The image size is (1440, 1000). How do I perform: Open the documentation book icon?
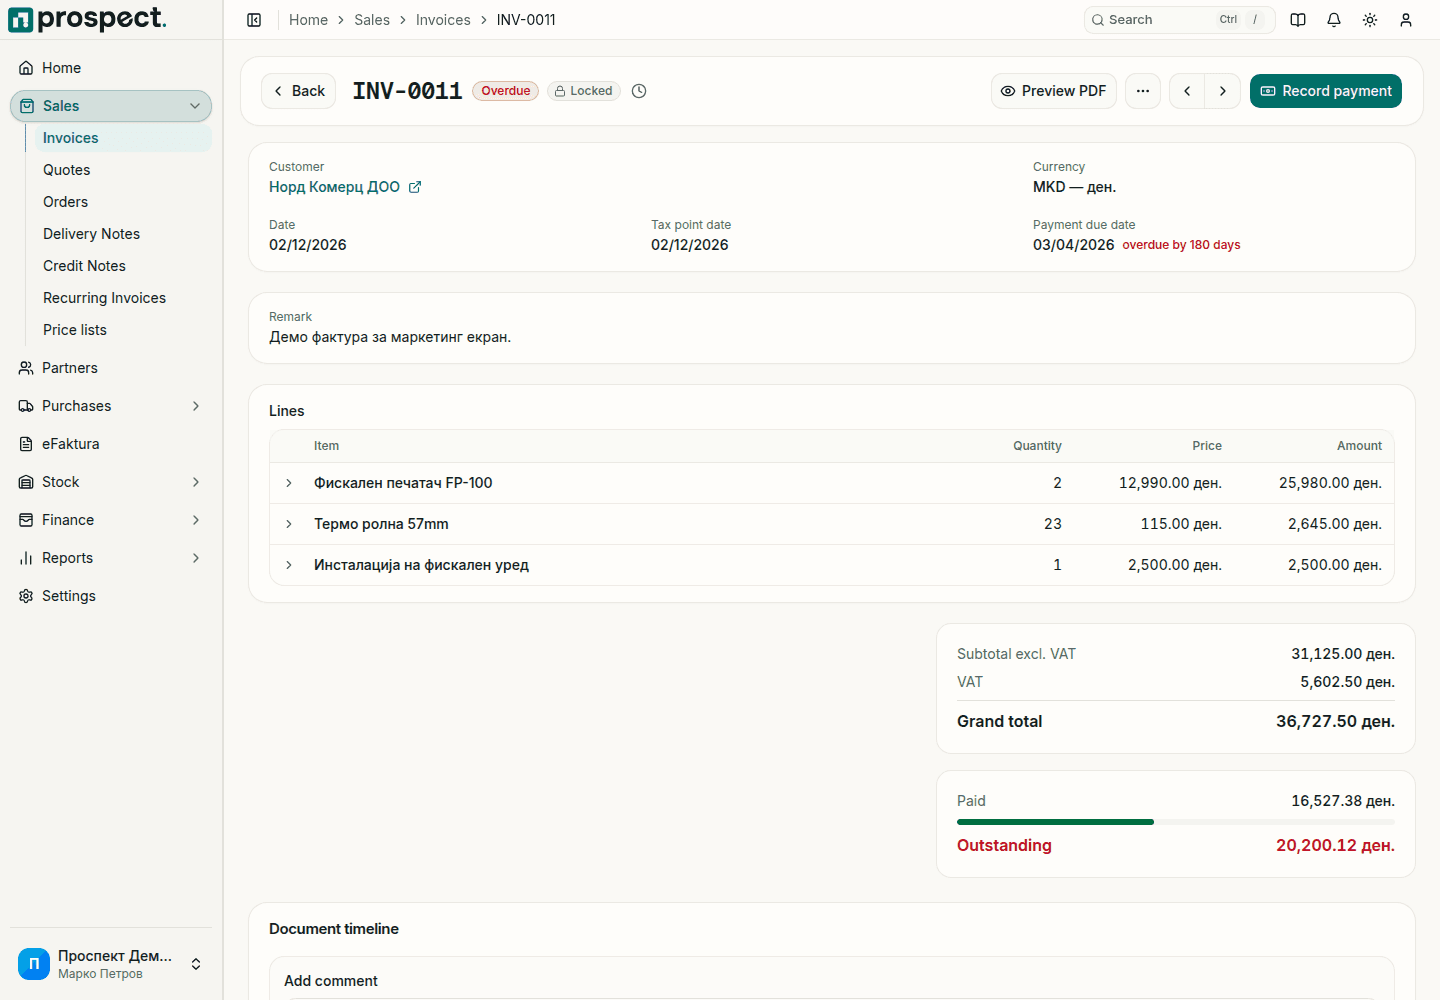1298,20
